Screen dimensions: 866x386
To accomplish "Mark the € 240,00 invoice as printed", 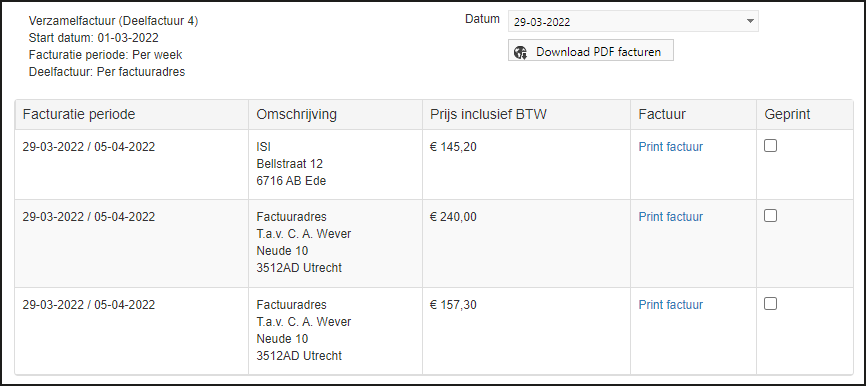I will pos(770,216).
